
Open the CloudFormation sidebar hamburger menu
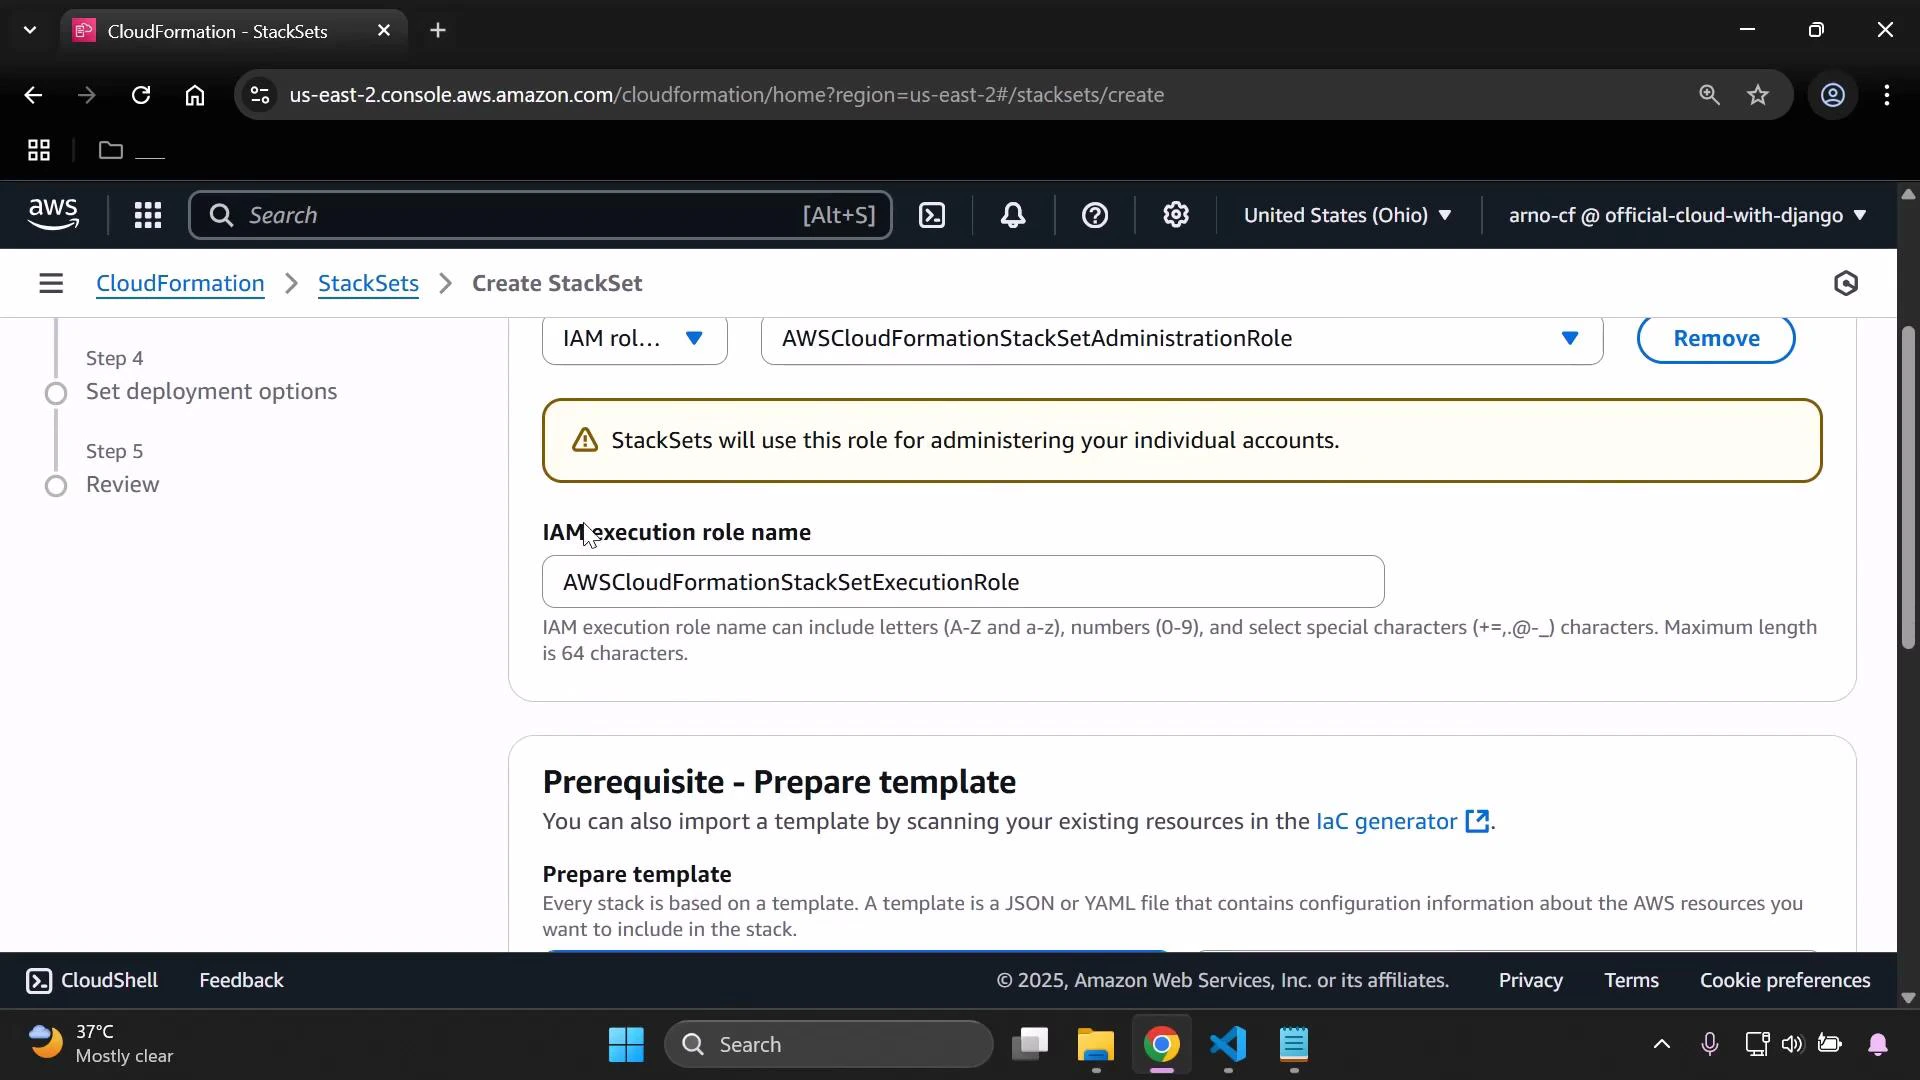(51, 283)
